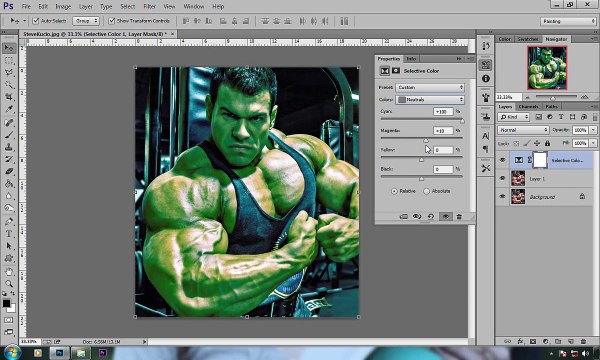Screen dimensions: 600x360
Task: Select the Move tool
Action: point(9,48)
